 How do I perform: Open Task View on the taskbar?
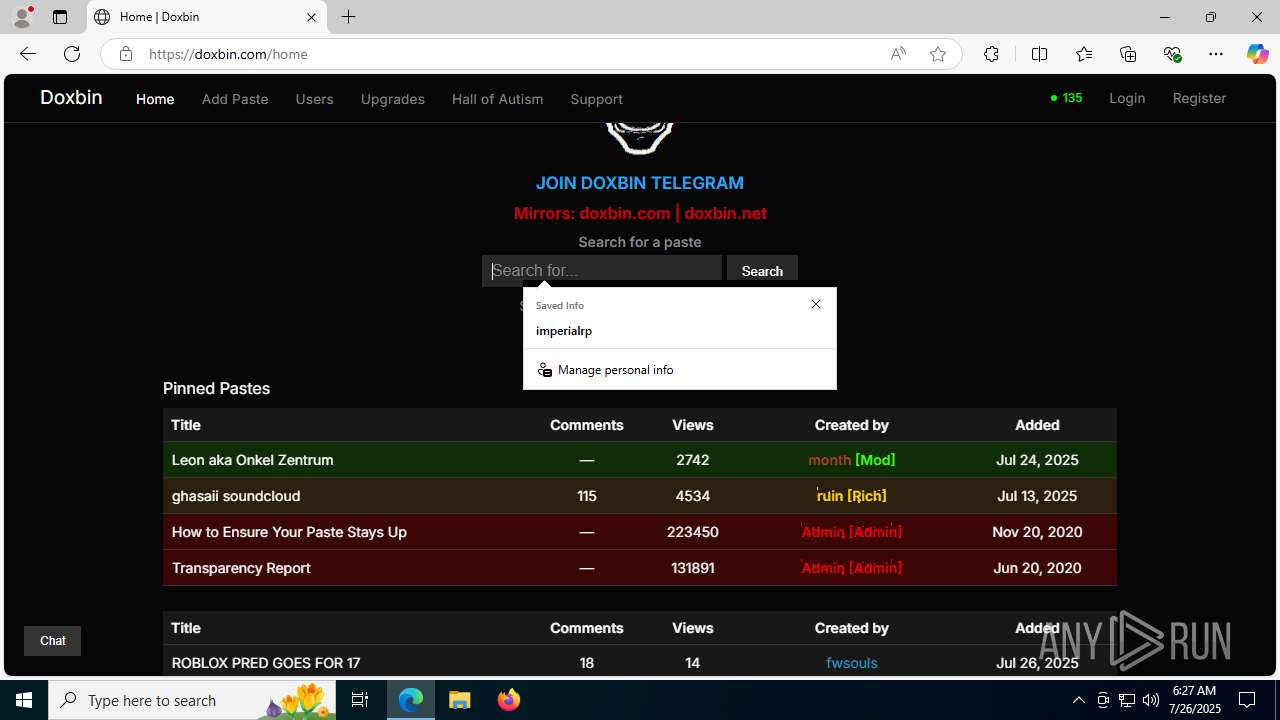click(x=360, y=700)
